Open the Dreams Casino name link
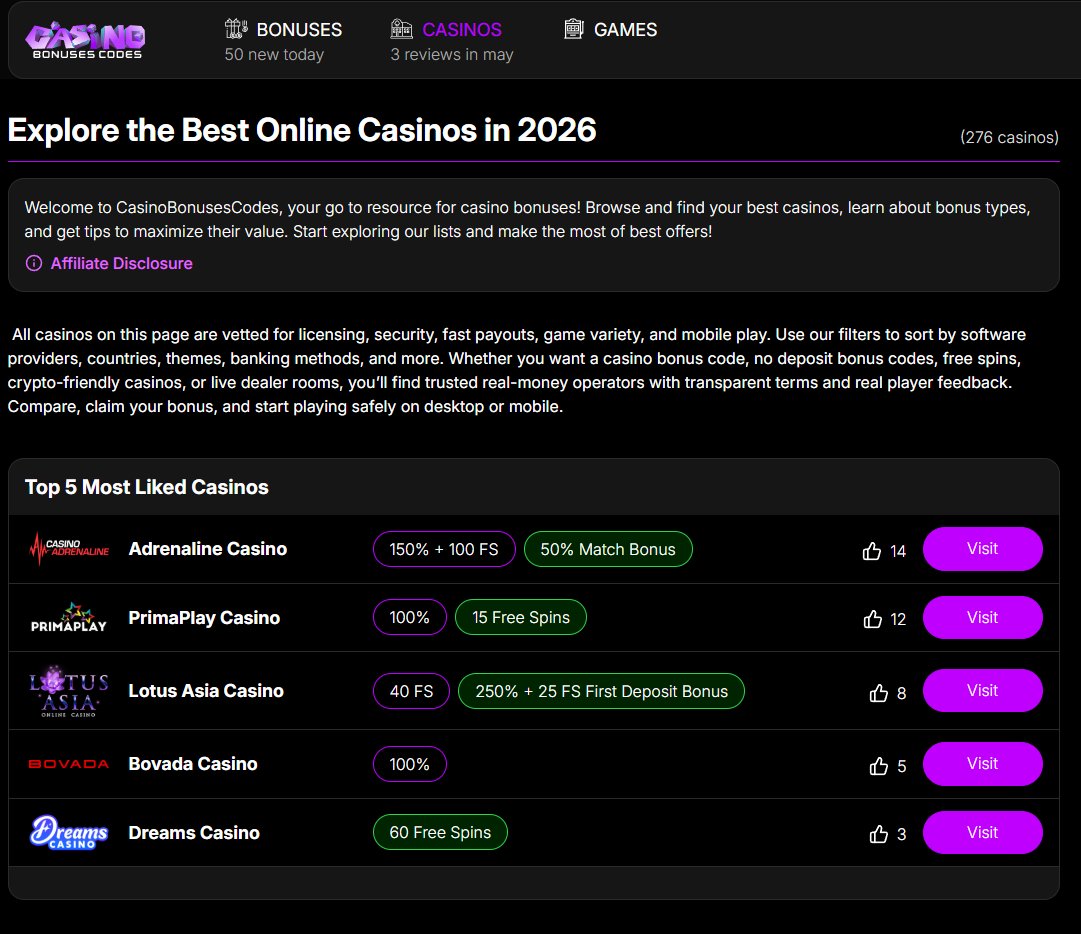The image size is (1081, 934). tap(194, 833)
